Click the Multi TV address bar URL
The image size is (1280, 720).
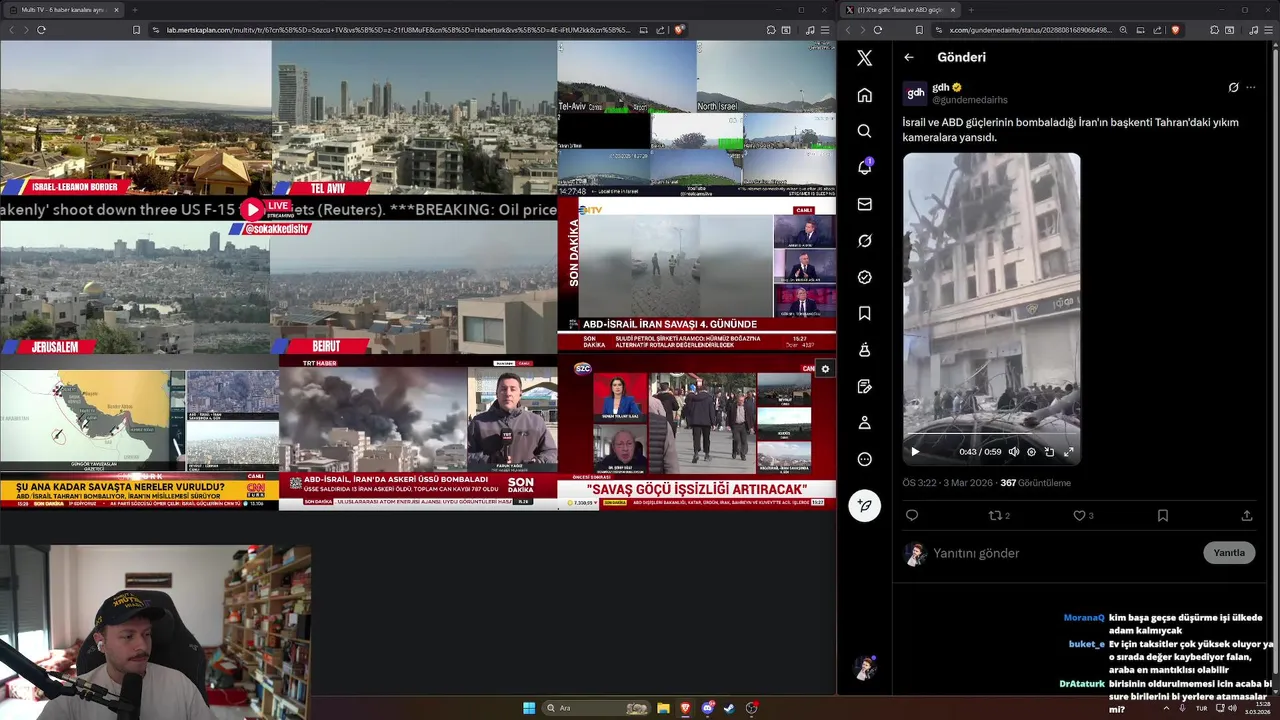pos(398,30)
